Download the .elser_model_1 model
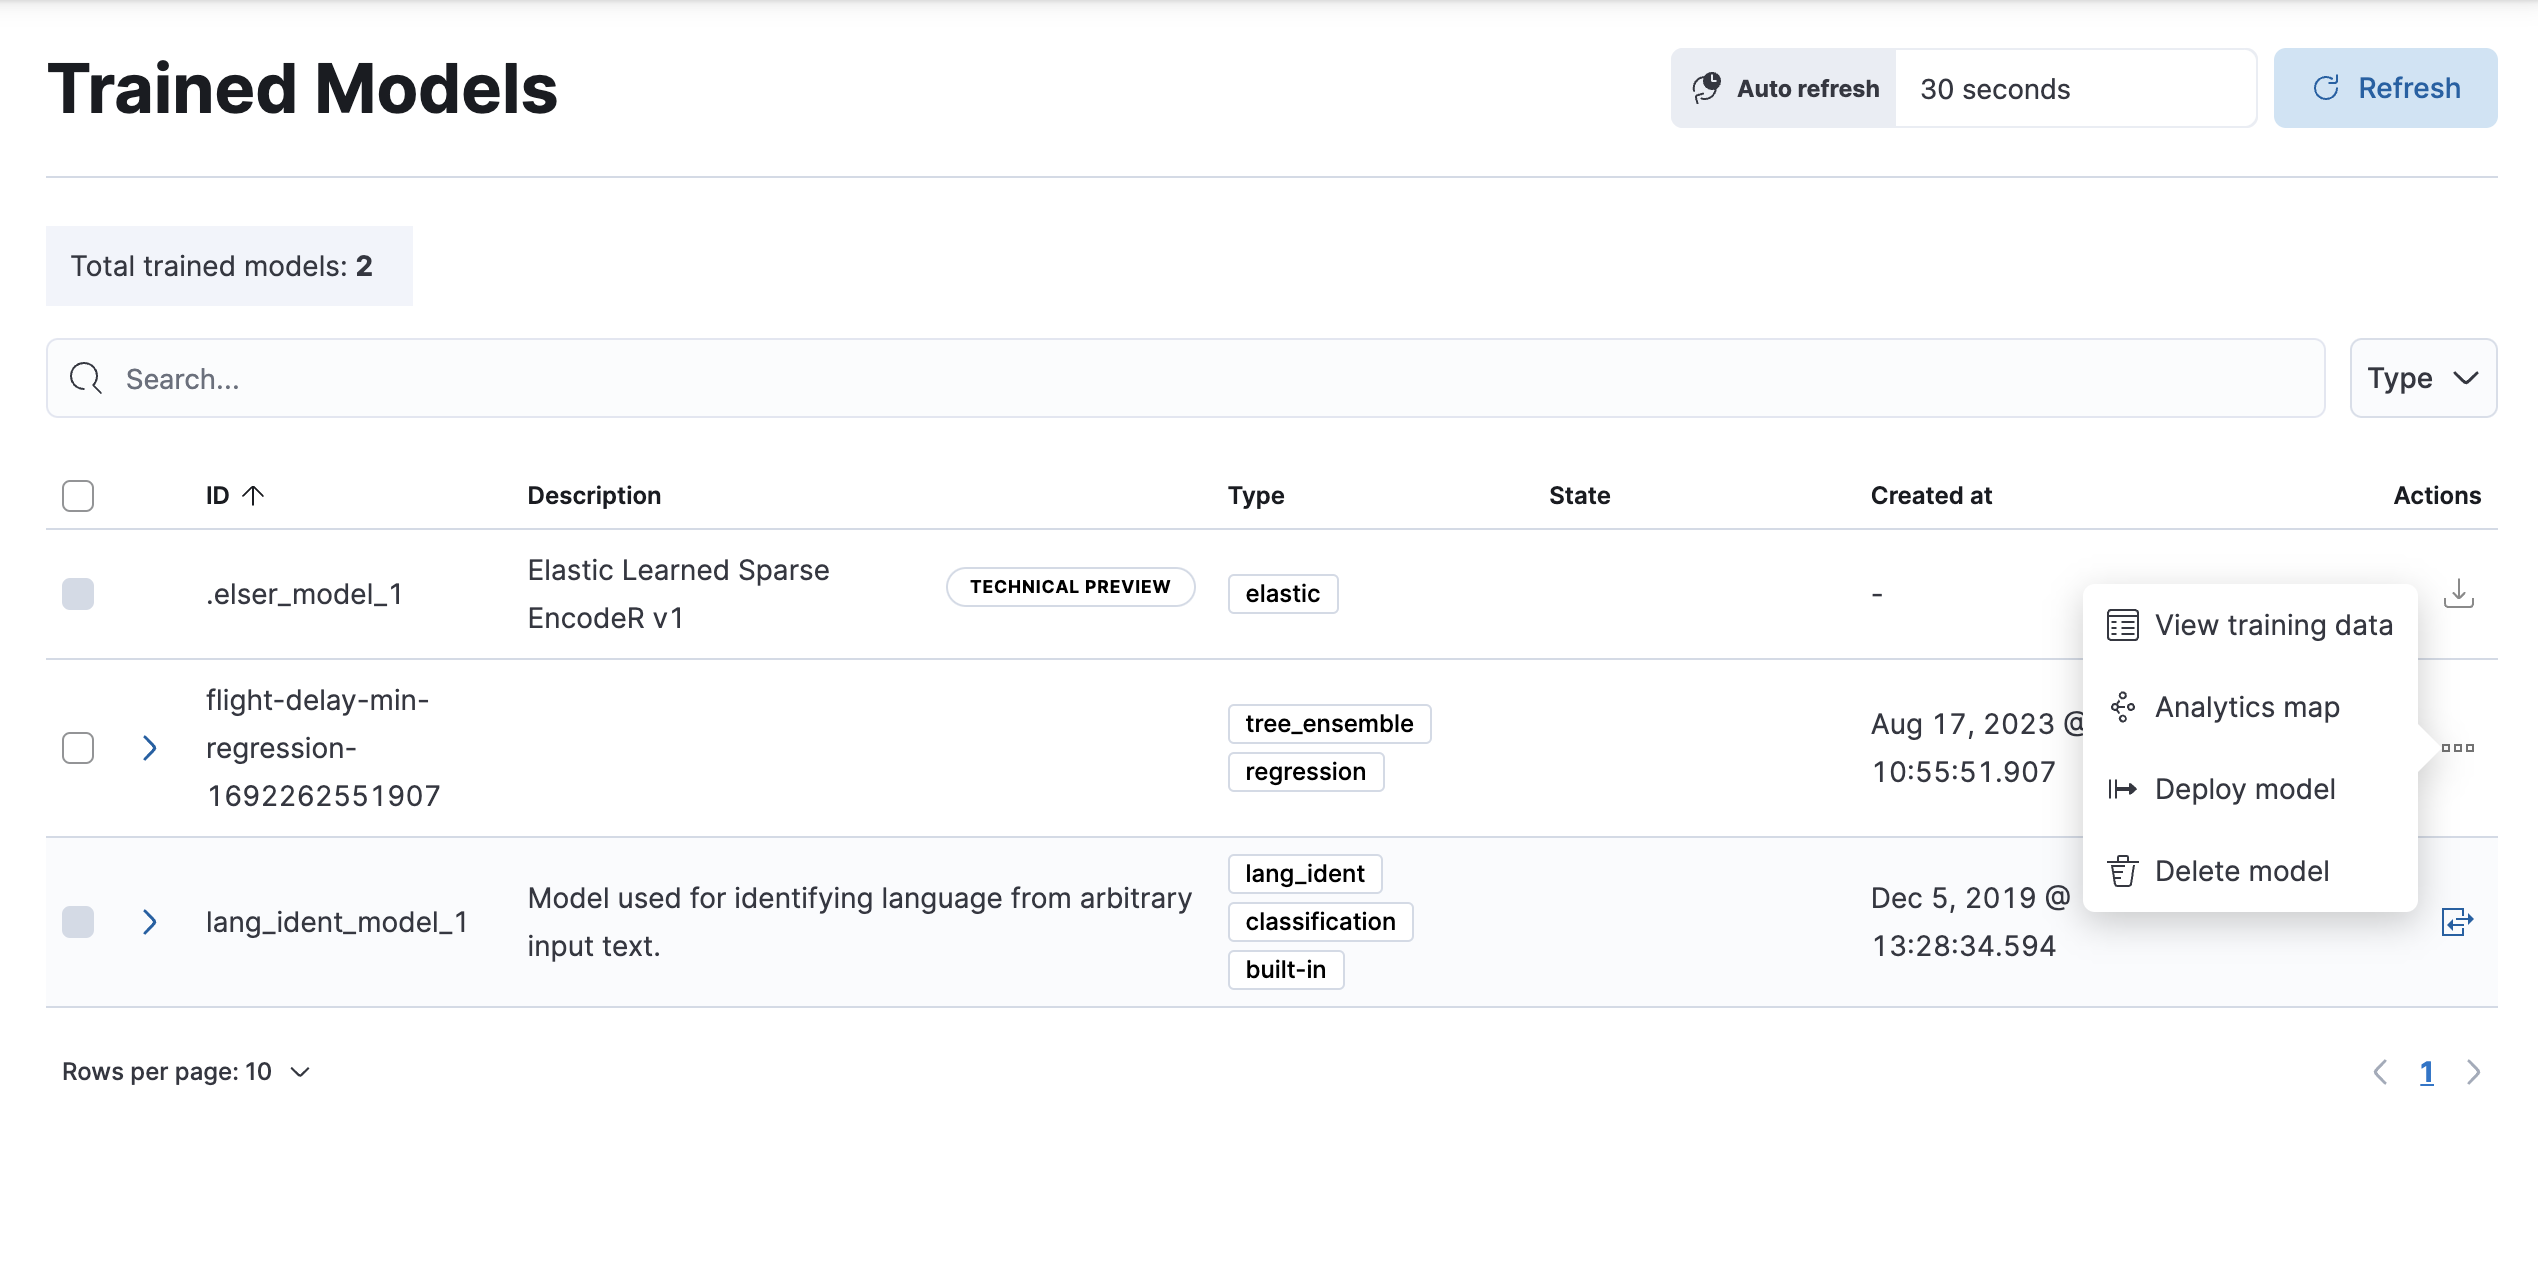This screenshot has height=1264, width=2538. click(x=2457, y=593)
